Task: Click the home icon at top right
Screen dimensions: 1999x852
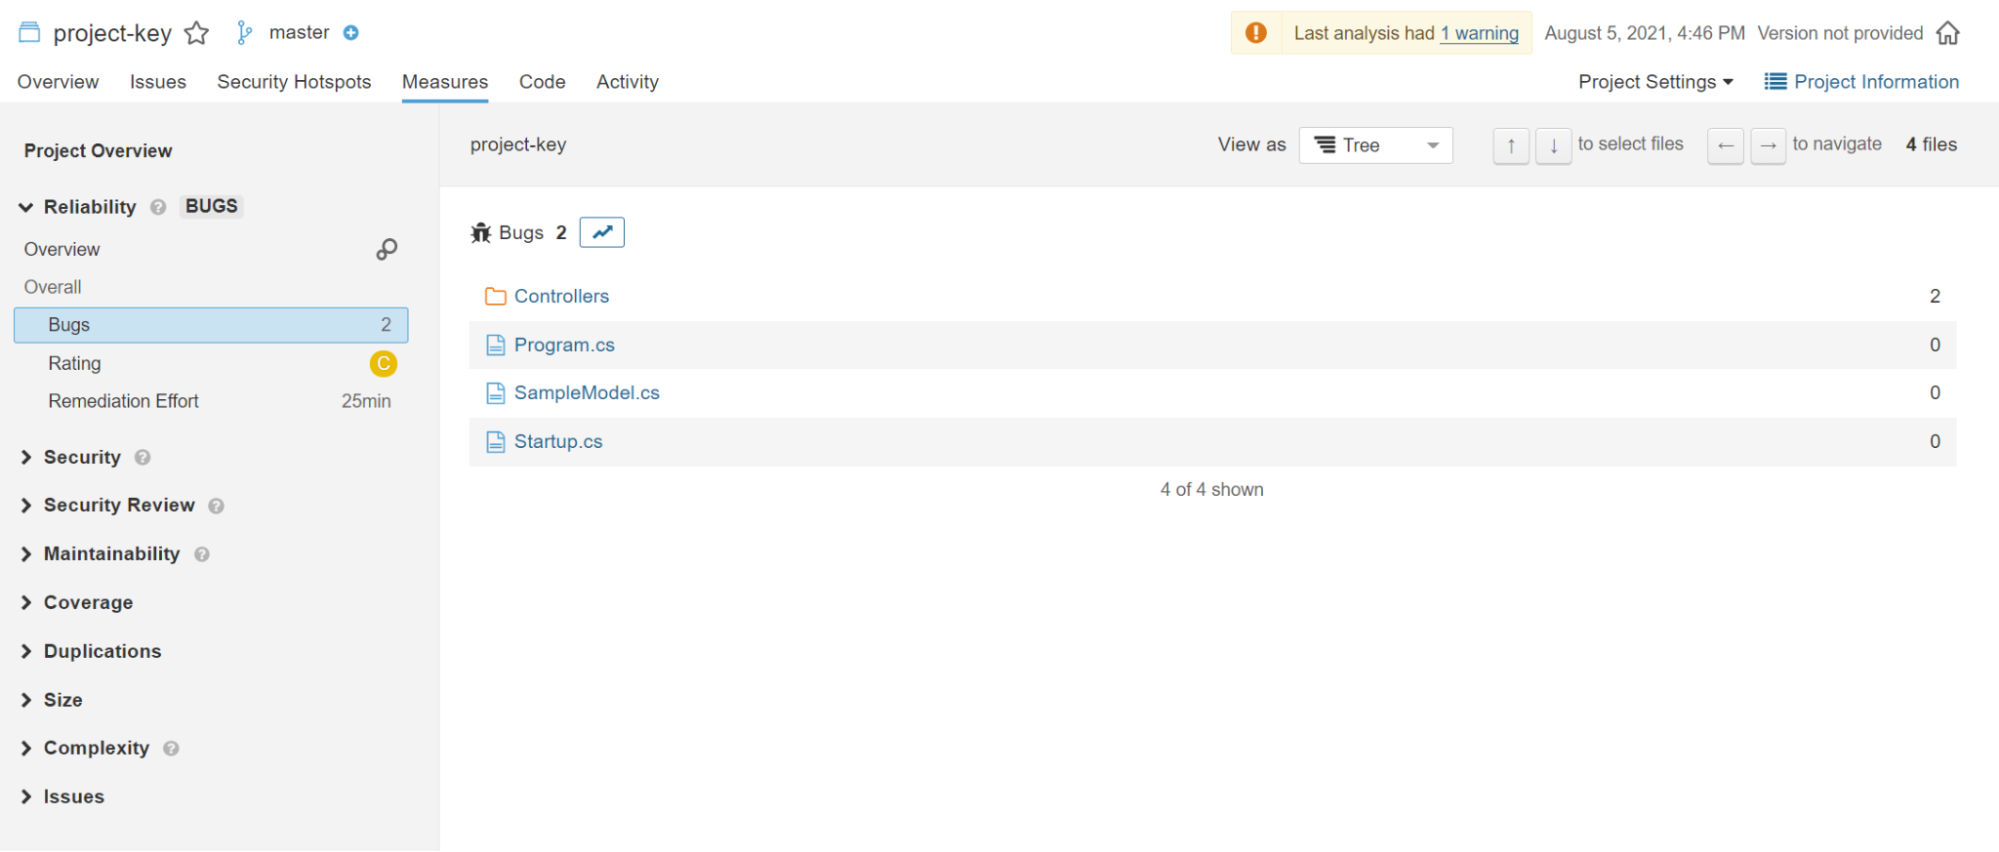Action: [x=1947, y=33]
